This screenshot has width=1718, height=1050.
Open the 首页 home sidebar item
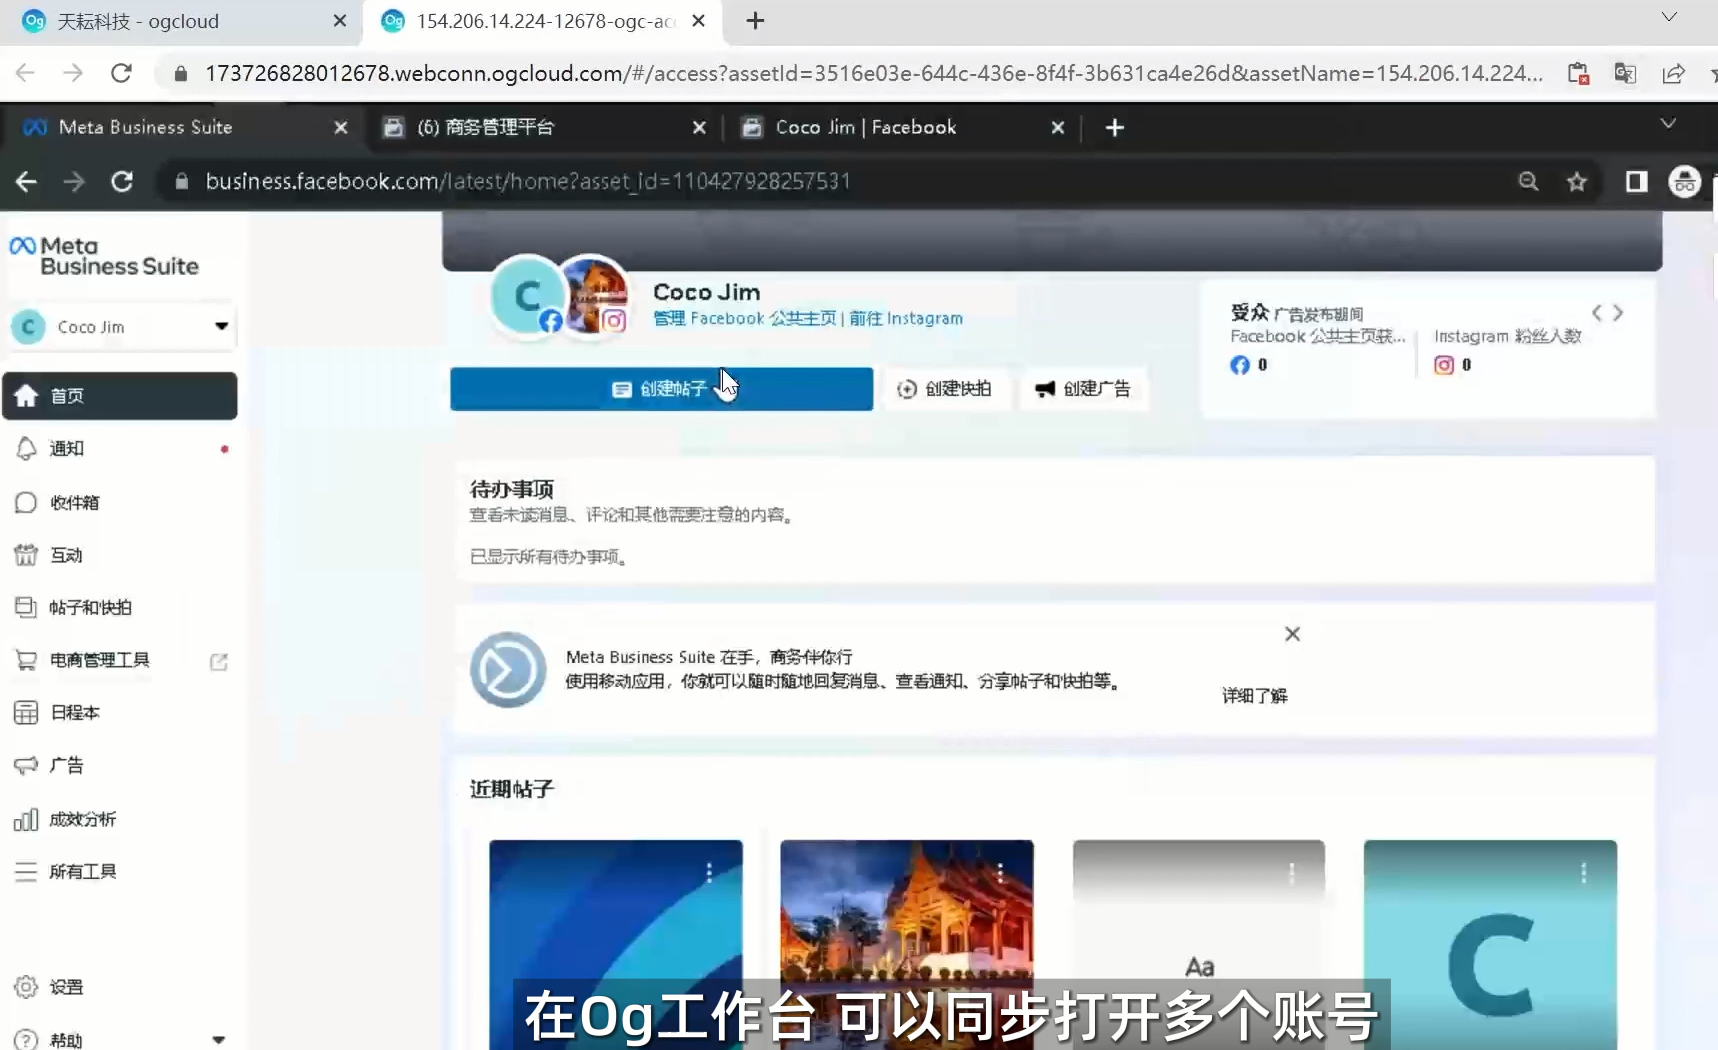point(119,396)
